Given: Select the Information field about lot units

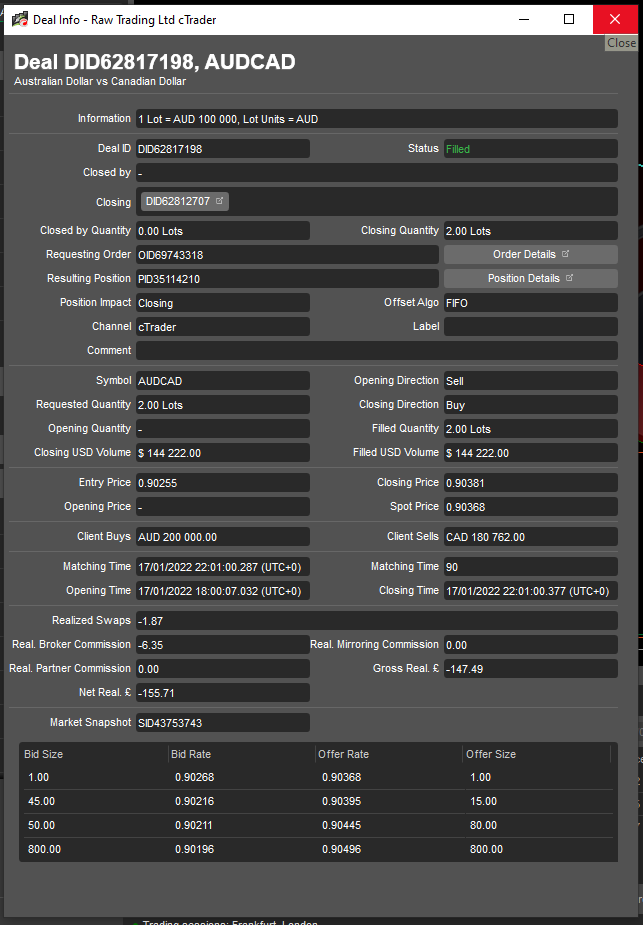Looking at the screenshot, I should pos(377,119).
